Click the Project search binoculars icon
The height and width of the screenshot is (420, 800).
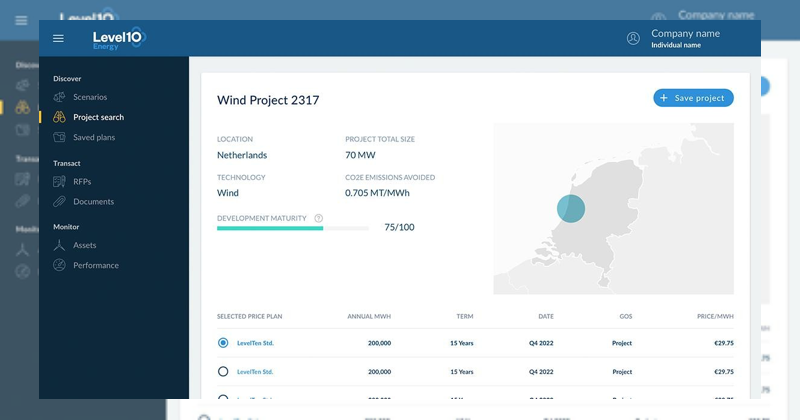click(60, 117)
